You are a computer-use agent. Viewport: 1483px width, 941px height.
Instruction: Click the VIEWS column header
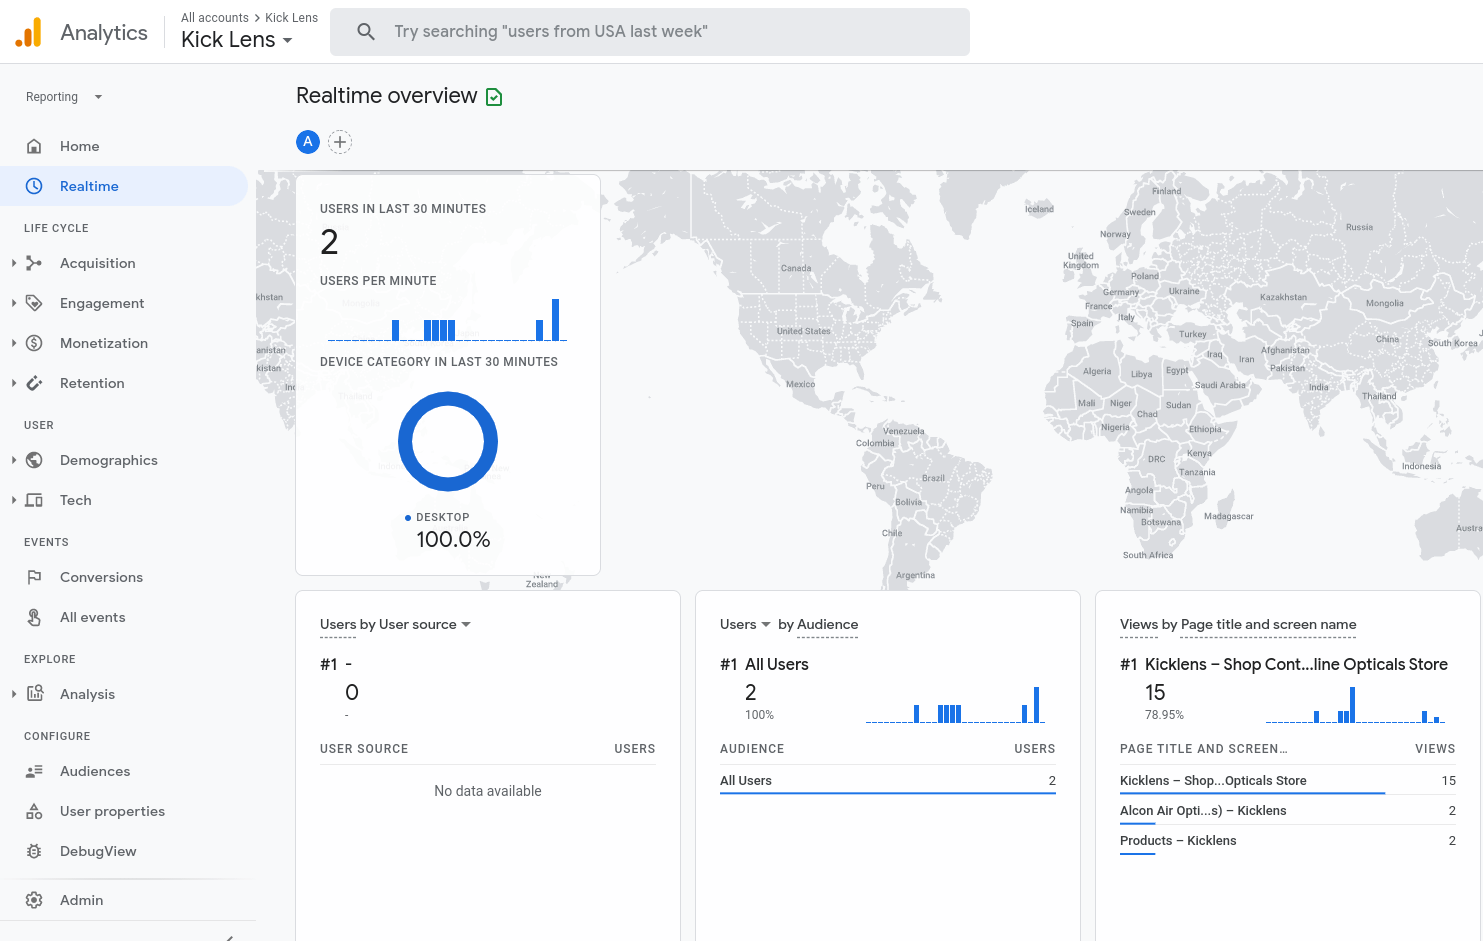[1435, 749]
